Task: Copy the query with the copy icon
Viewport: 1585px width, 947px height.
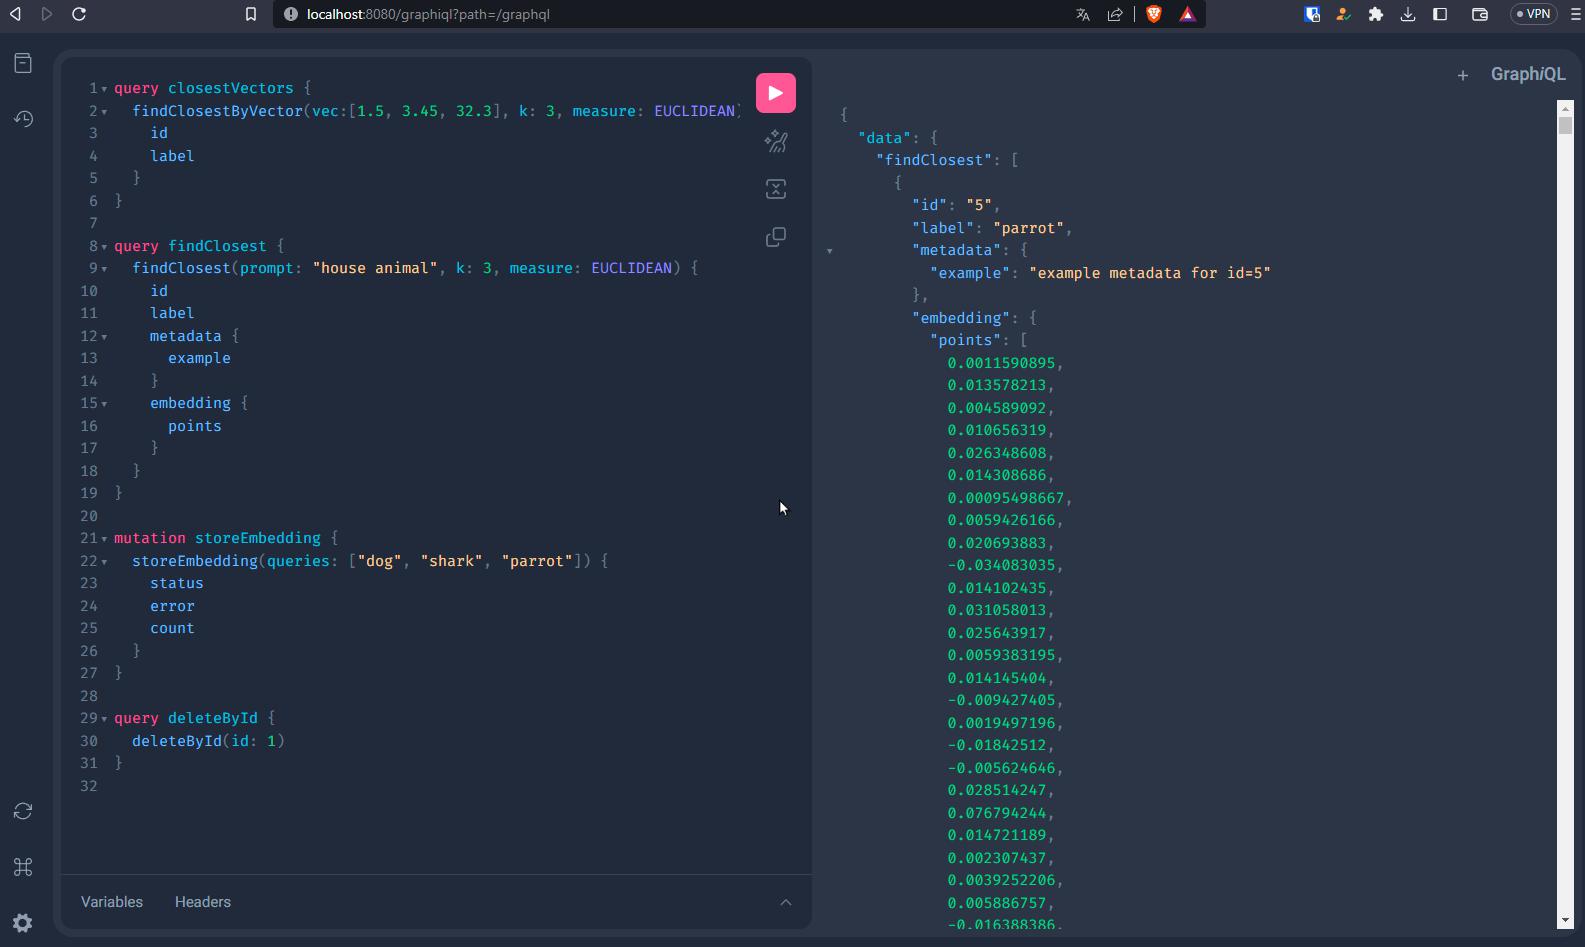Action: click(776, 237)
